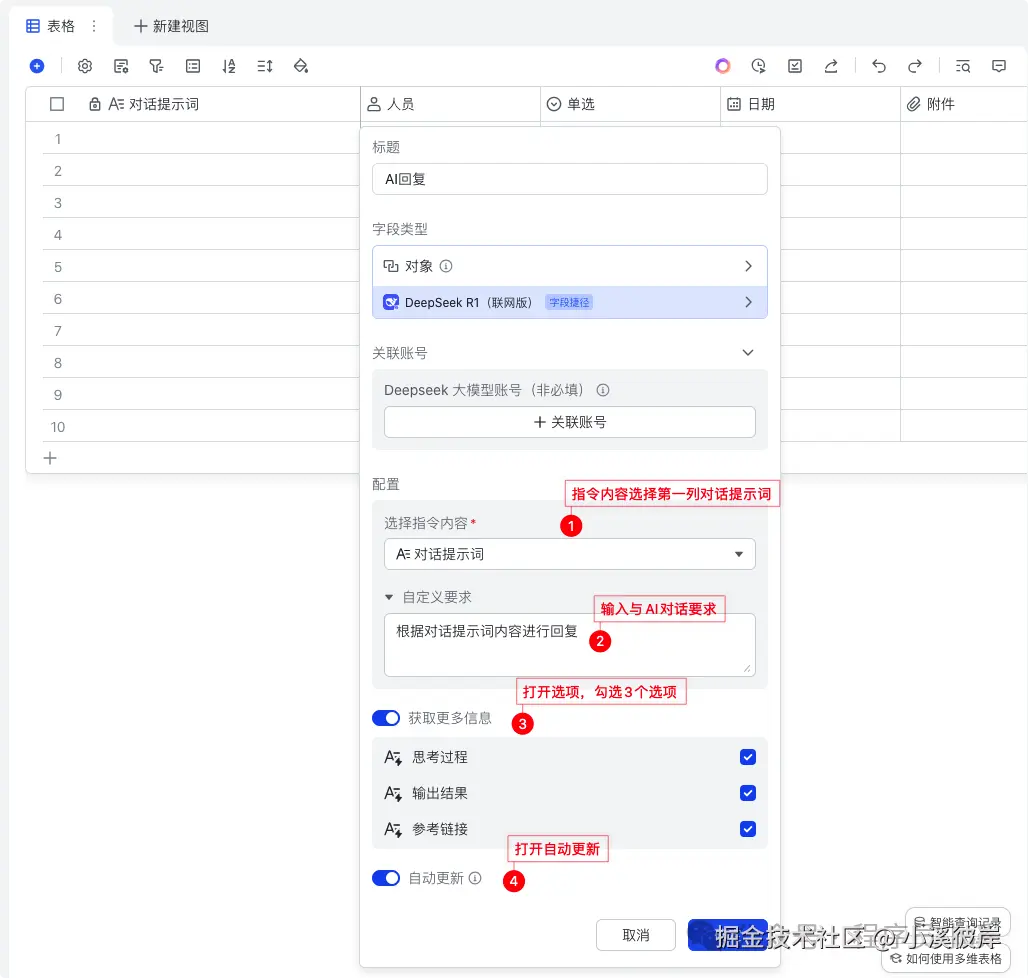Open the comments icon

point(998,66)
